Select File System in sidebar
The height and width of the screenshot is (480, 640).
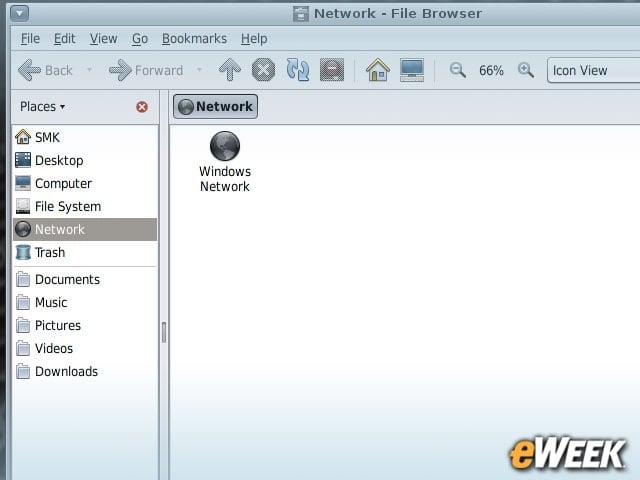pyautogui.click(x=85, y=206)
